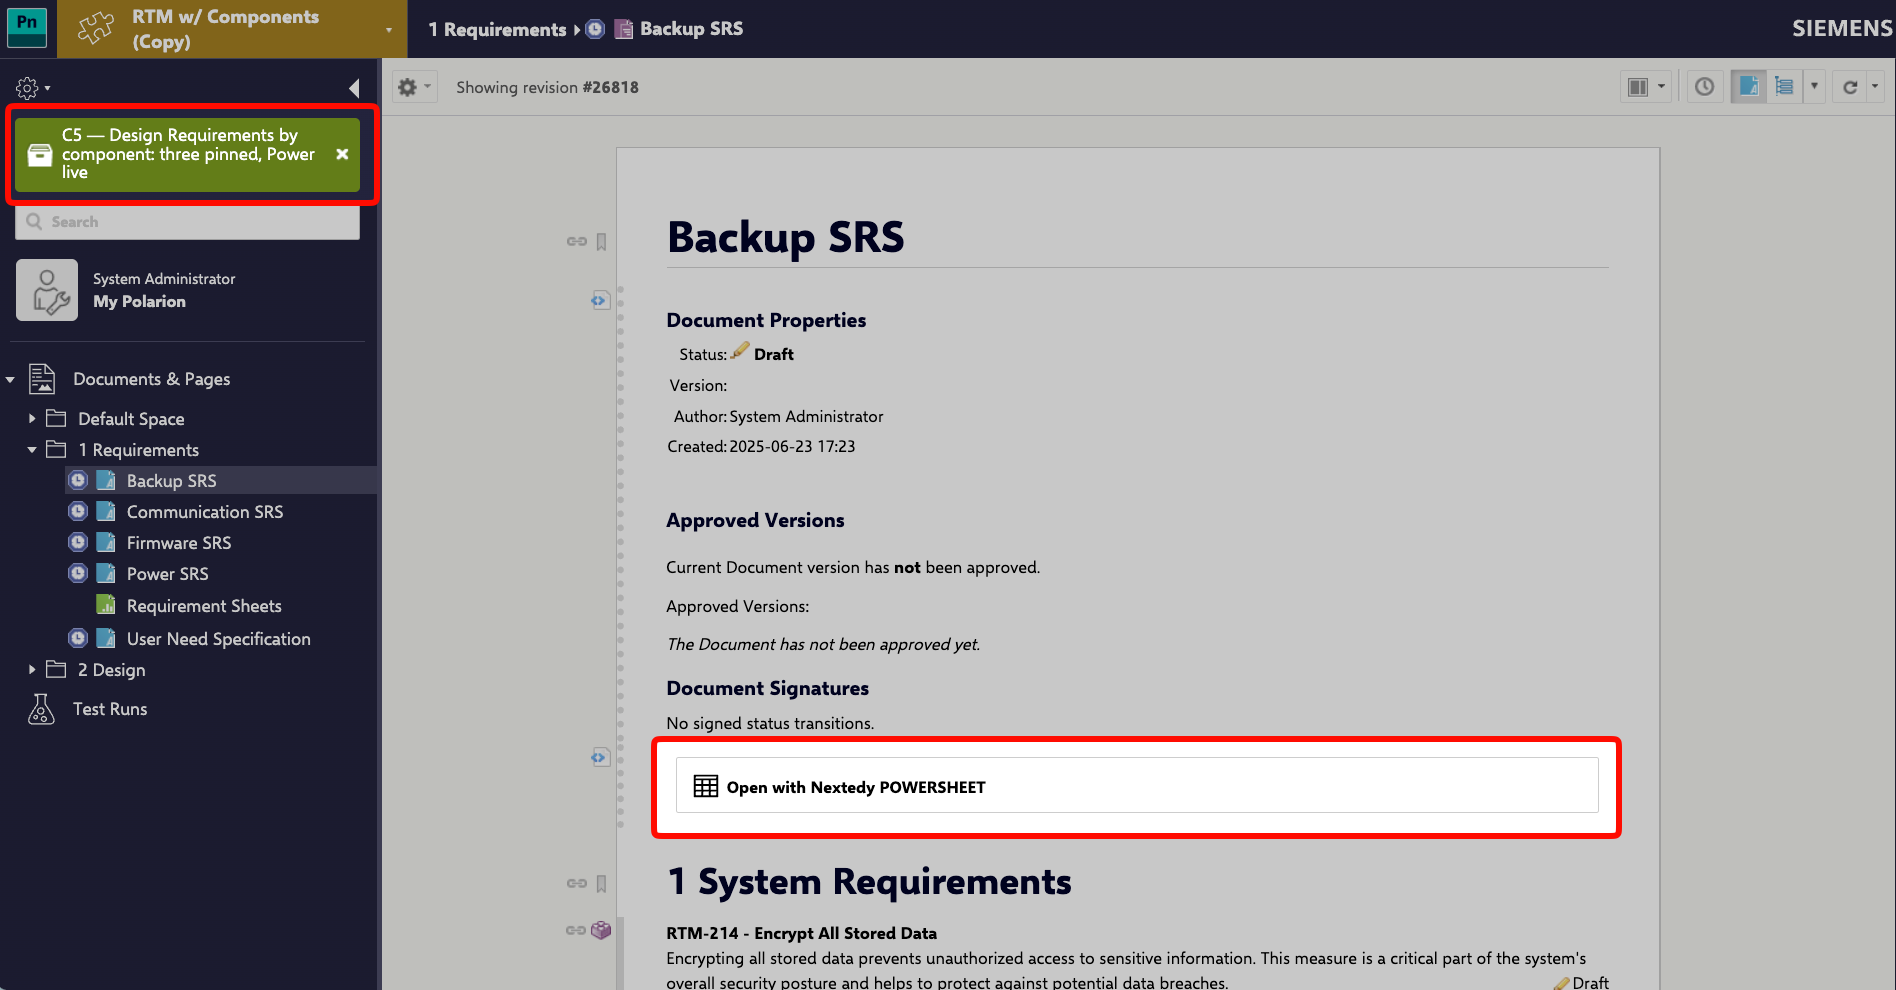
Task: Click the bookmark icon beside Backup SRS title
Action: 602,241
